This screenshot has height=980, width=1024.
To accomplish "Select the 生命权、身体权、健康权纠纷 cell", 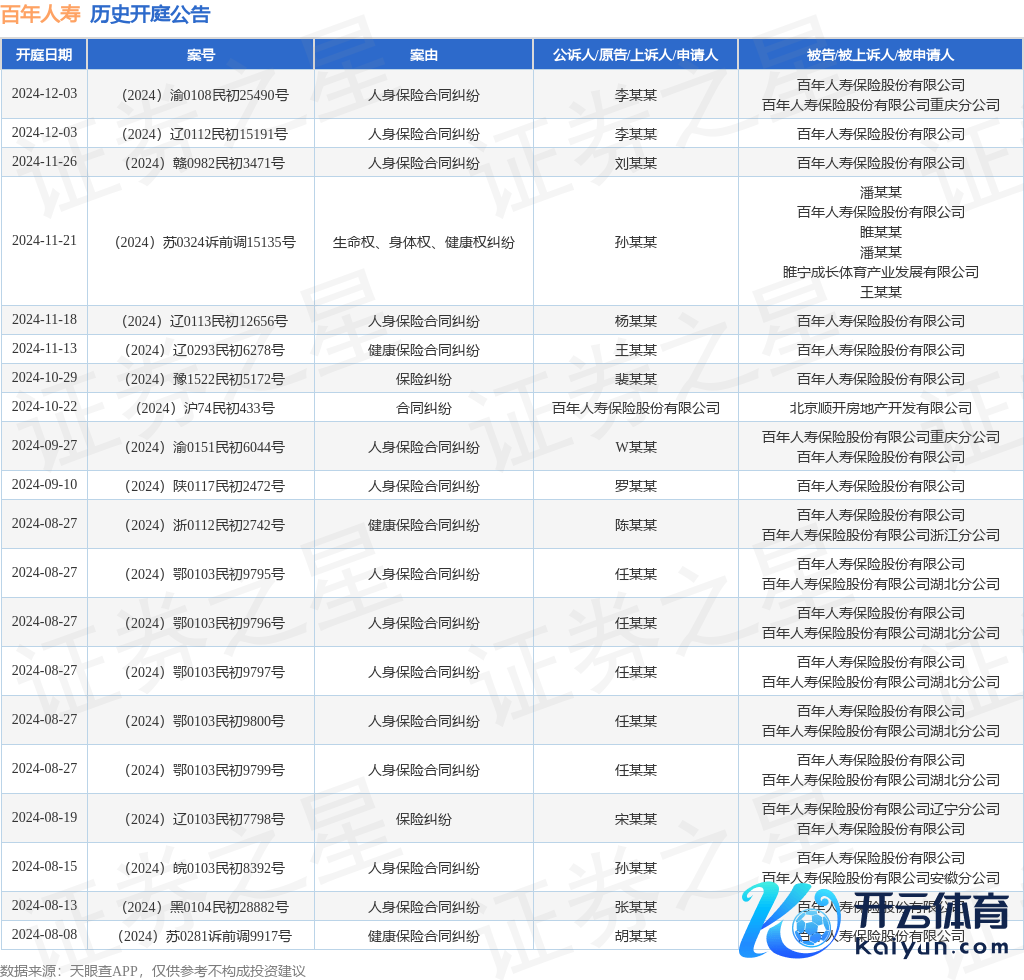I will pos(423,242).
